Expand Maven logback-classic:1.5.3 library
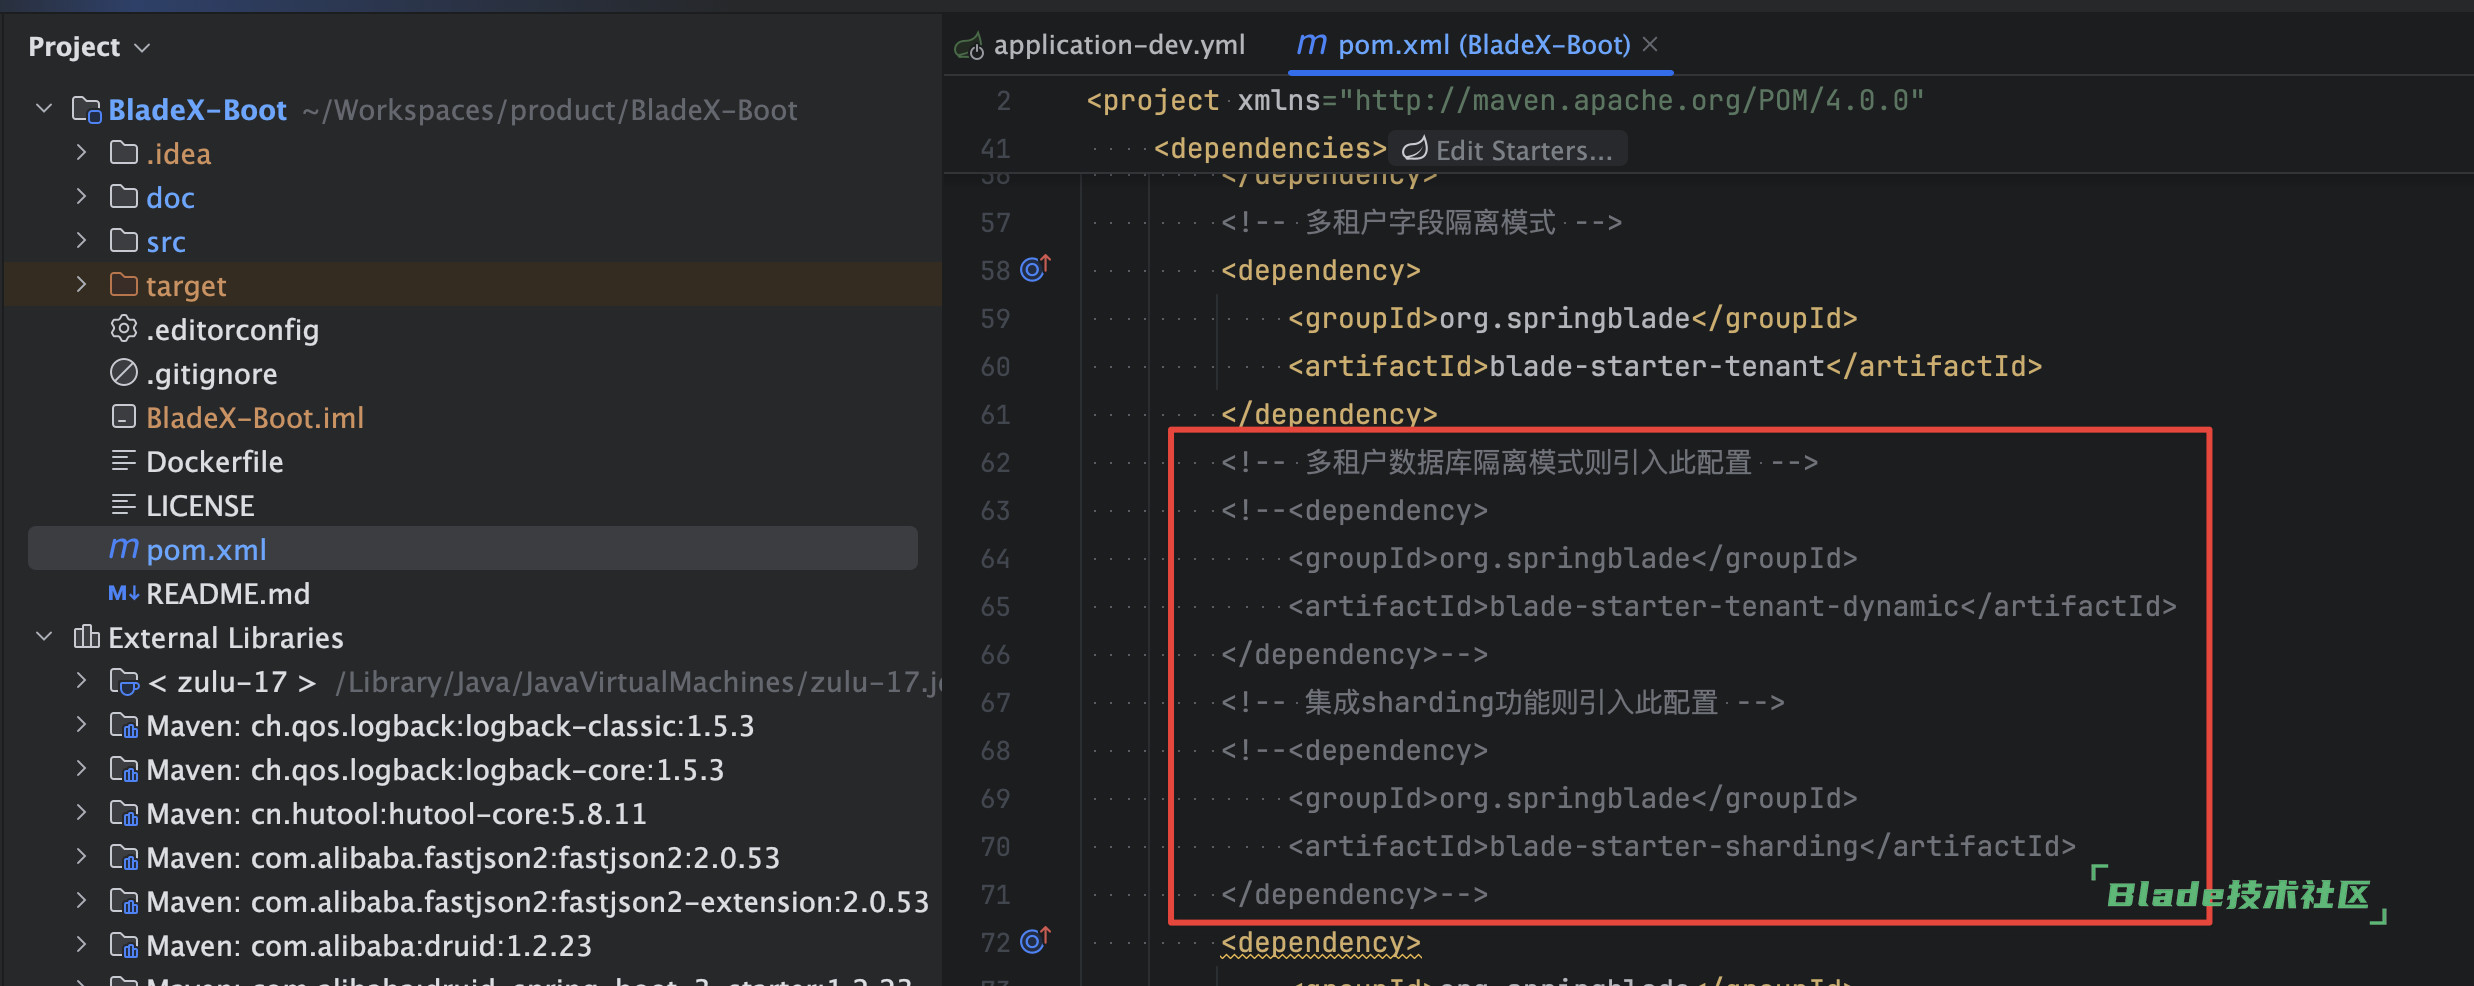Viewport: 2474px width, 986px height. click(x=82, y=725)
